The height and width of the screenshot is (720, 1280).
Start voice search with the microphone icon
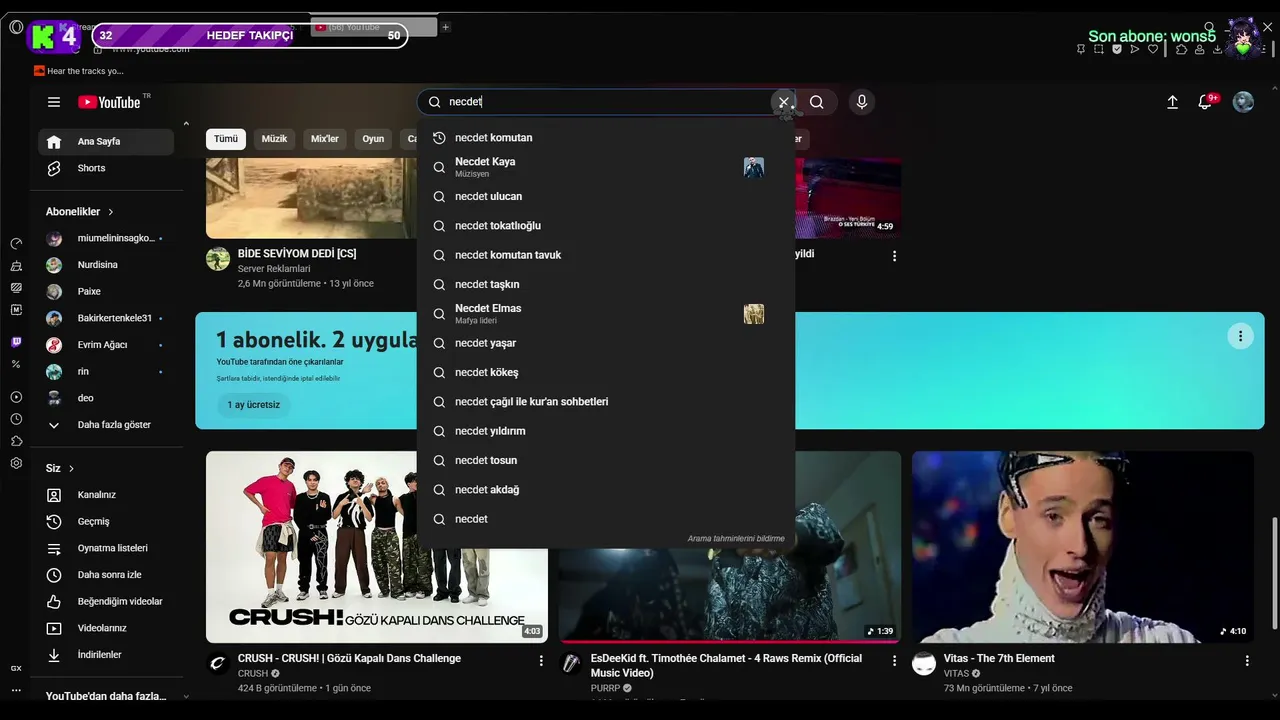click(862, 102)
